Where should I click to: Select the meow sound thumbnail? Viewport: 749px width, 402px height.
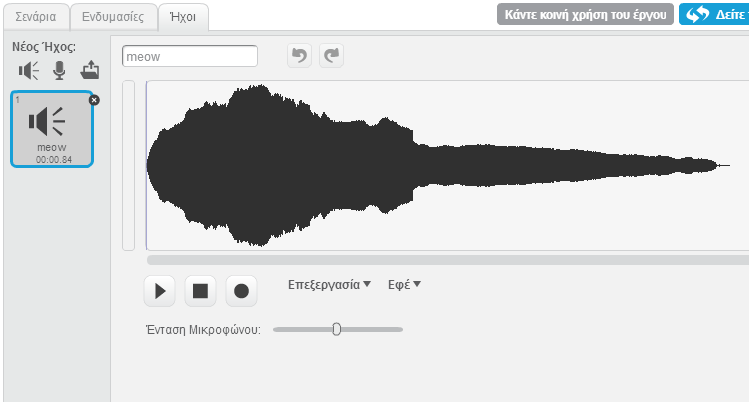point(52,128)
